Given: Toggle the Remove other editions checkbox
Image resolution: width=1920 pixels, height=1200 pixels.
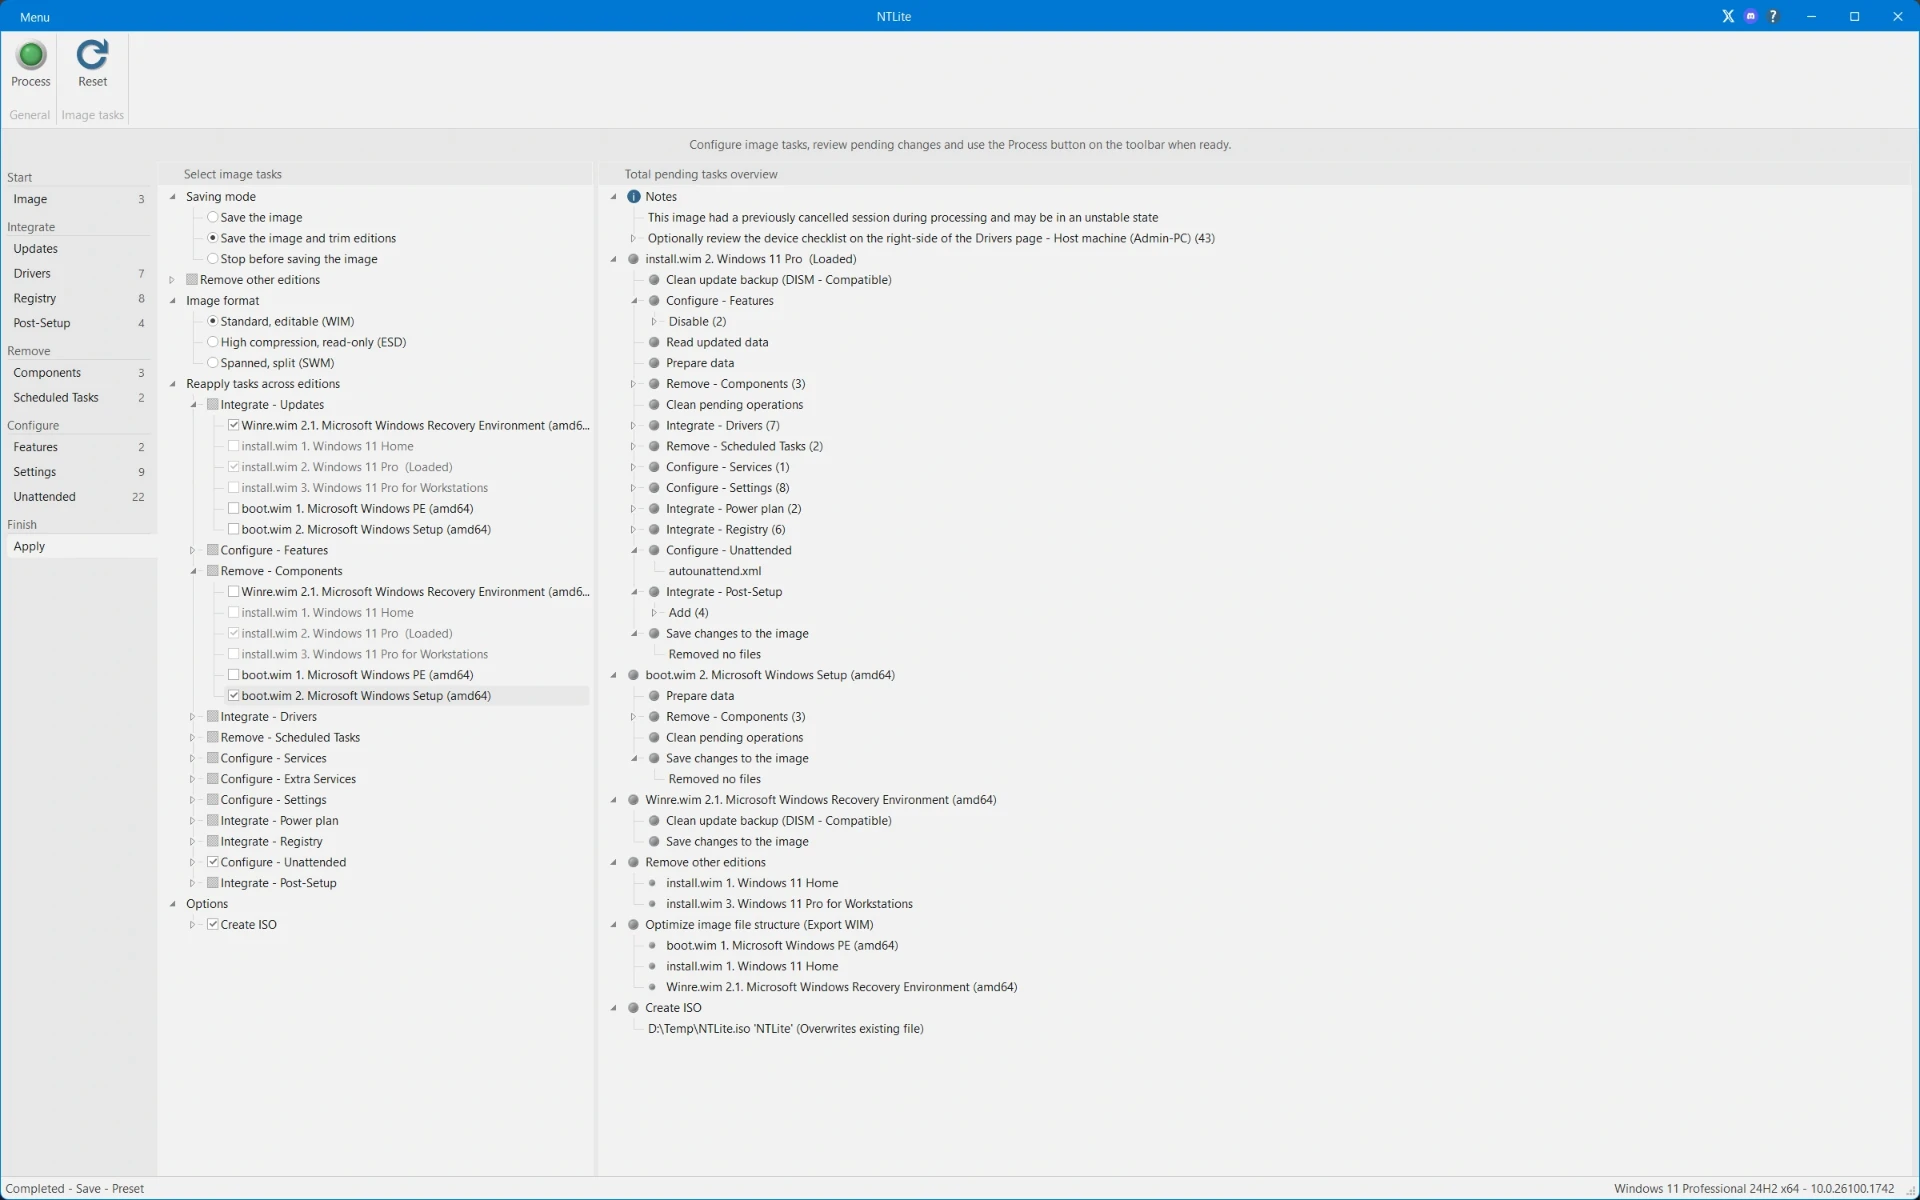Looking at the screenshot, I should point(192,280).
